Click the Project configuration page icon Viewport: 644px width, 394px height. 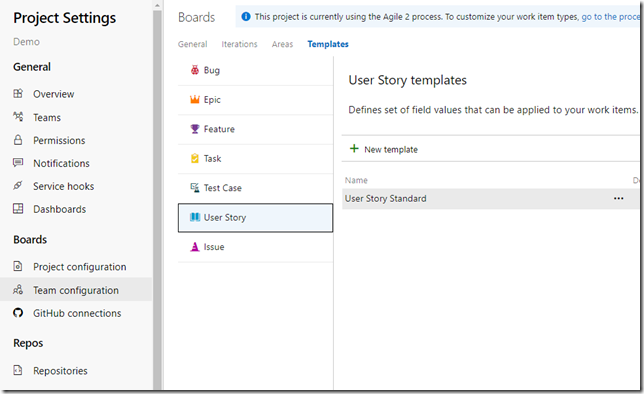(x=18, y=266)
